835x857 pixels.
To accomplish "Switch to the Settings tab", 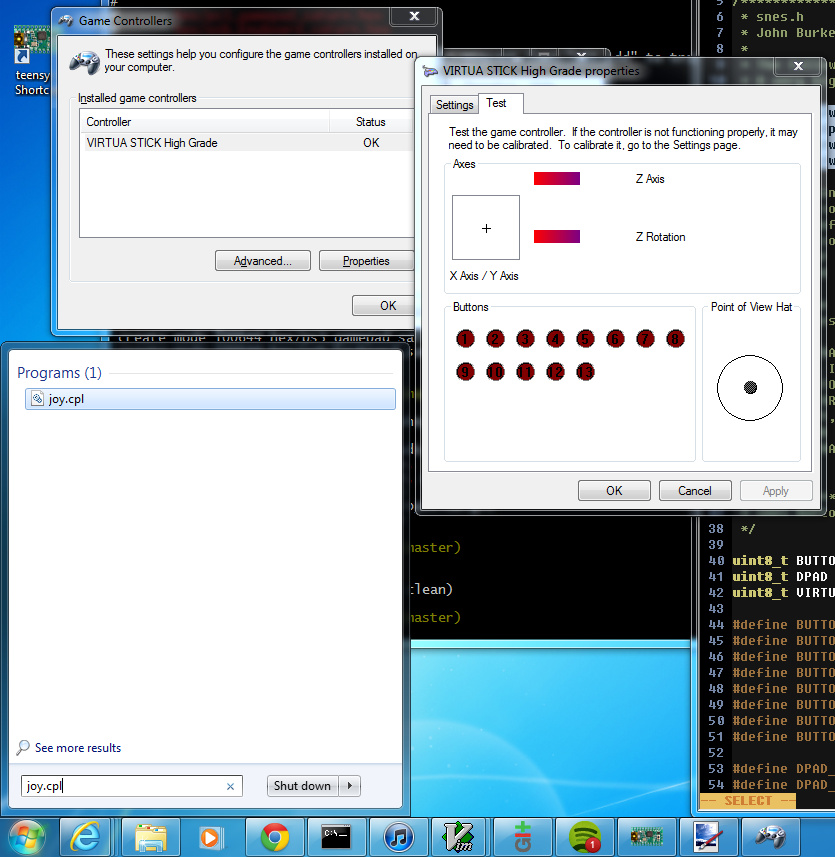I will coord(454,104).
